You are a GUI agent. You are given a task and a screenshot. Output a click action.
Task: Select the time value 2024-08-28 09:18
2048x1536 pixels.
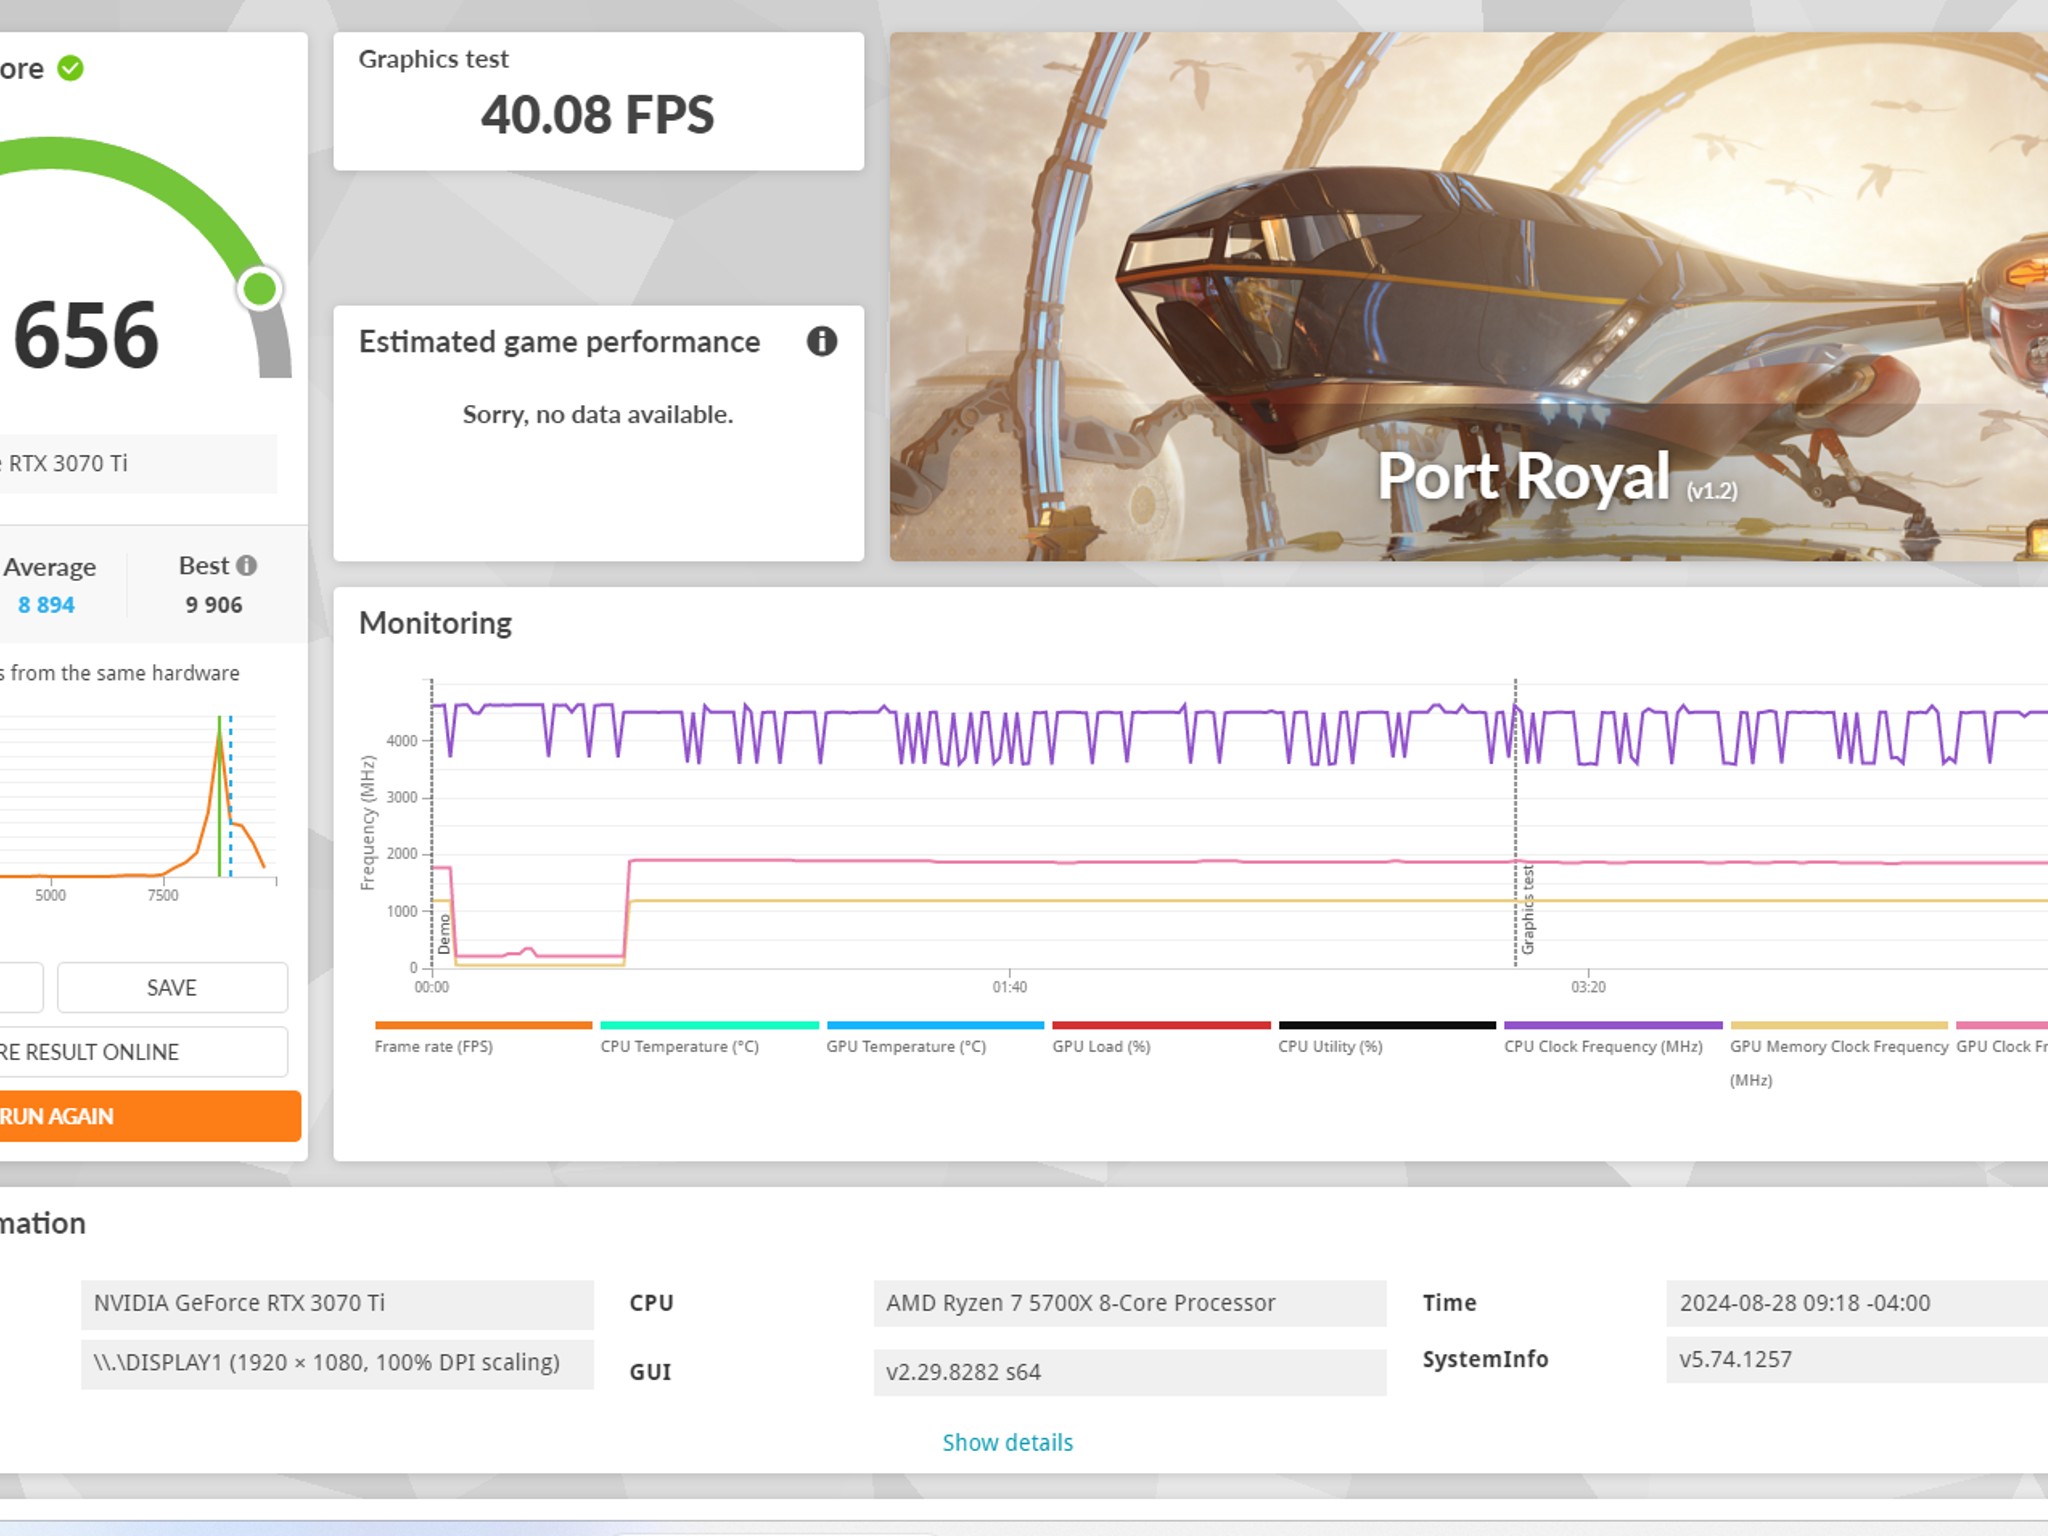(x=1857, y=1303)
